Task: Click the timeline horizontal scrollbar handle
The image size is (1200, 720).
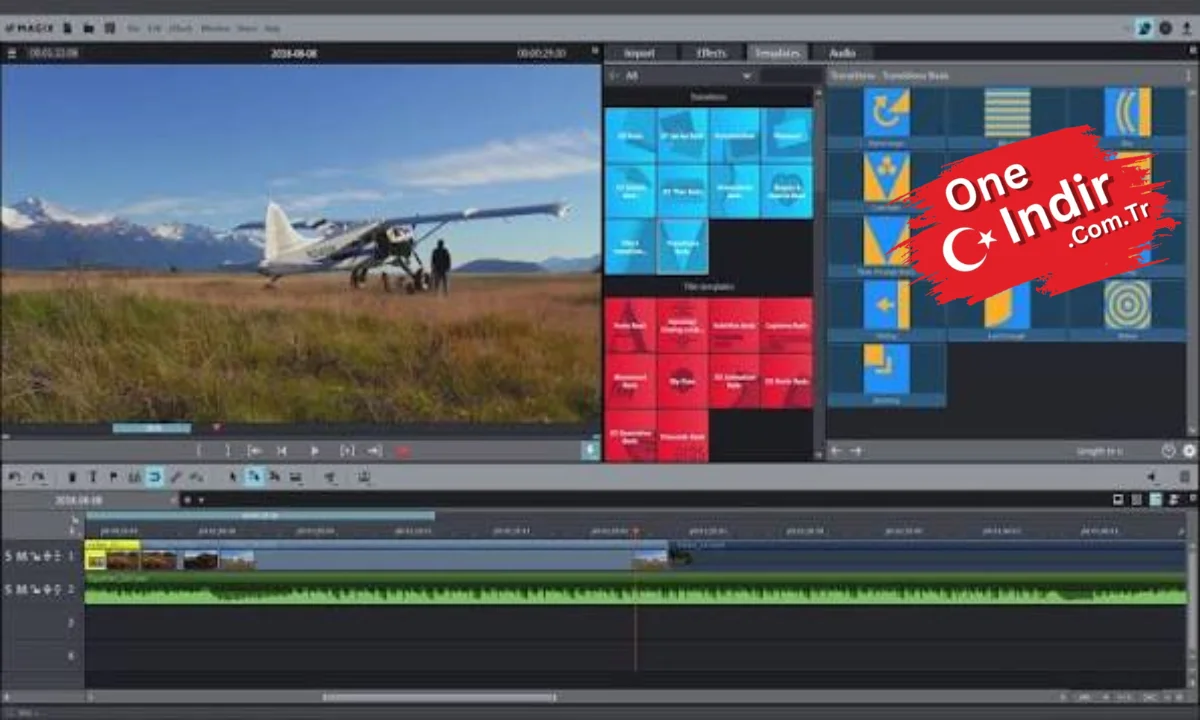Action: (438, 697)
